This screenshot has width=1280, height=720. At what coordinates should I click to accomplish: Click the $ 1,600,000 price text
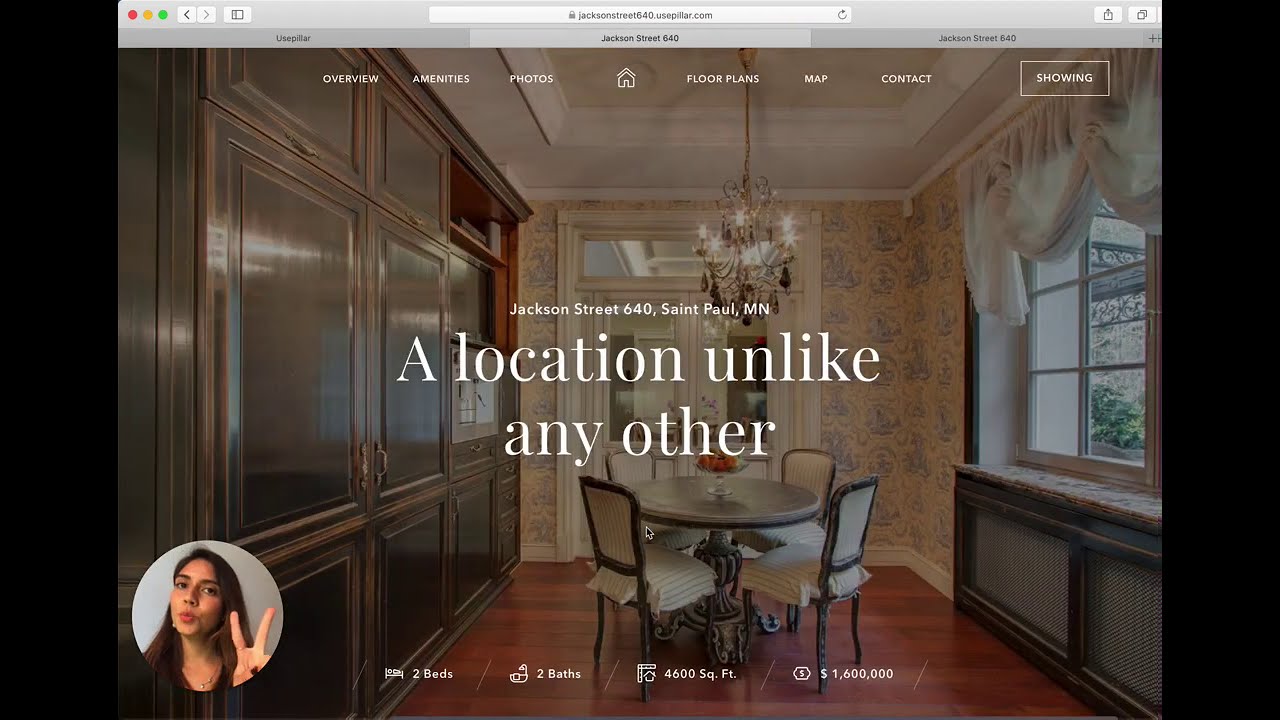coord(857,674)
